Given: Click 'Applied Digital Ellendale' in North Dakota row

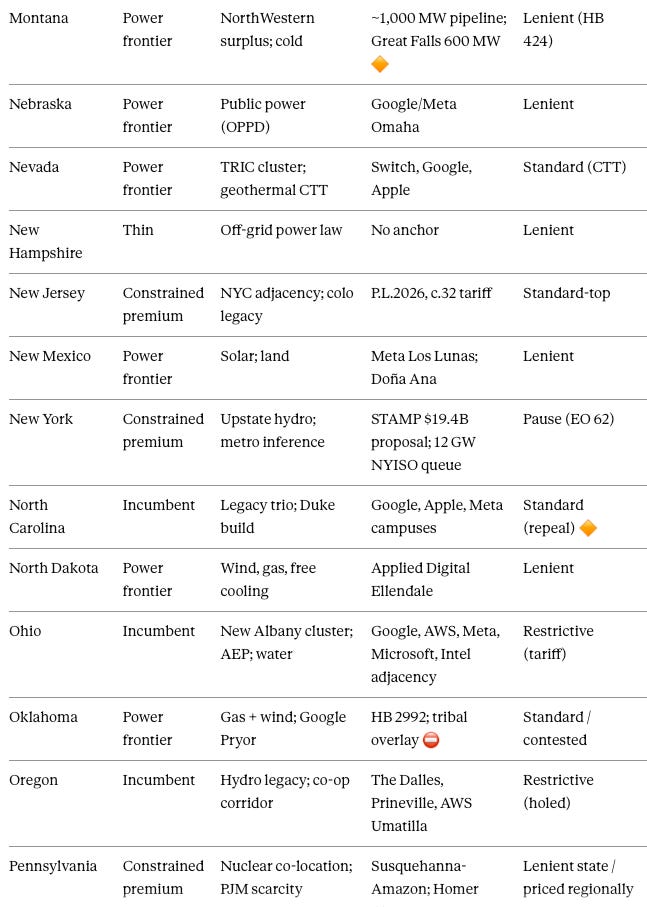Looking at the screenshot, I should pyautogui.click(x=420, y=580).
